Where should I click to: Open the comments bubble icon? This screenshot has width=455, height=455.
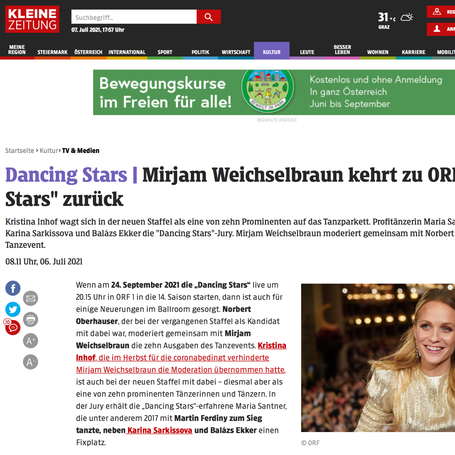tap(13, 328)
